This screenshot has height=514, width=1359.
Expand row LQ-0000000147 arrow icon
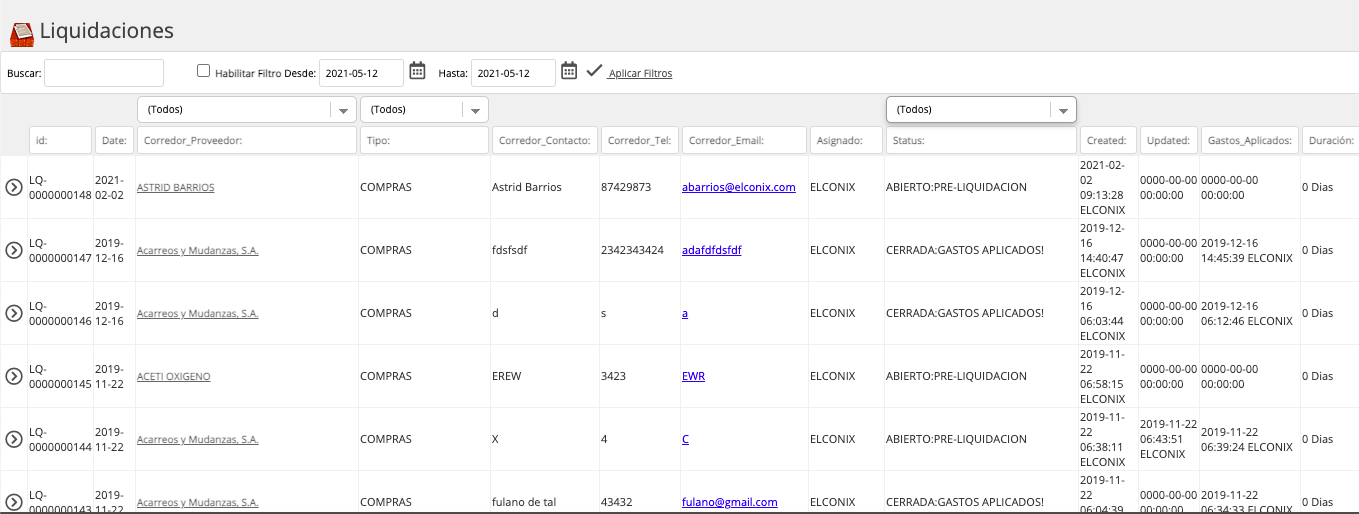pyautogui.click(x=14, y=250)
